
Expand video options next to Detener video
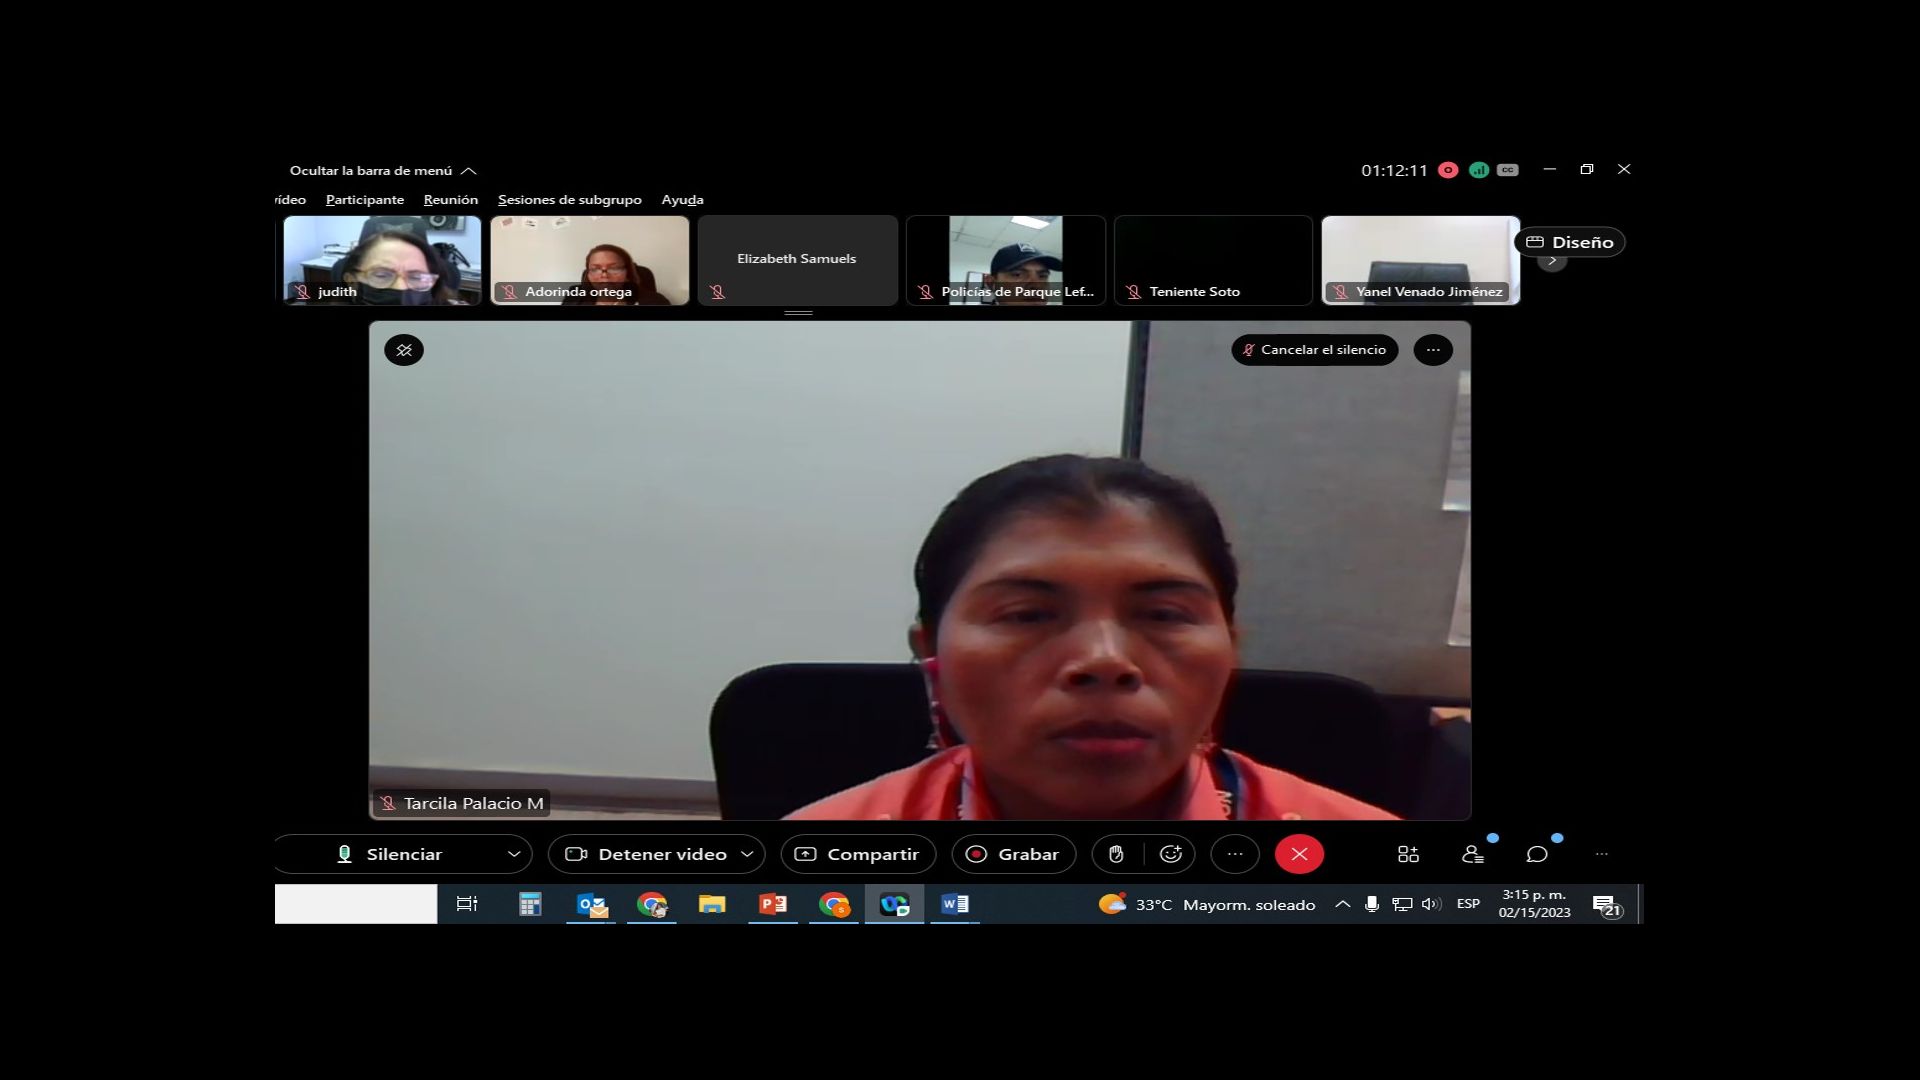pos(747,854)
